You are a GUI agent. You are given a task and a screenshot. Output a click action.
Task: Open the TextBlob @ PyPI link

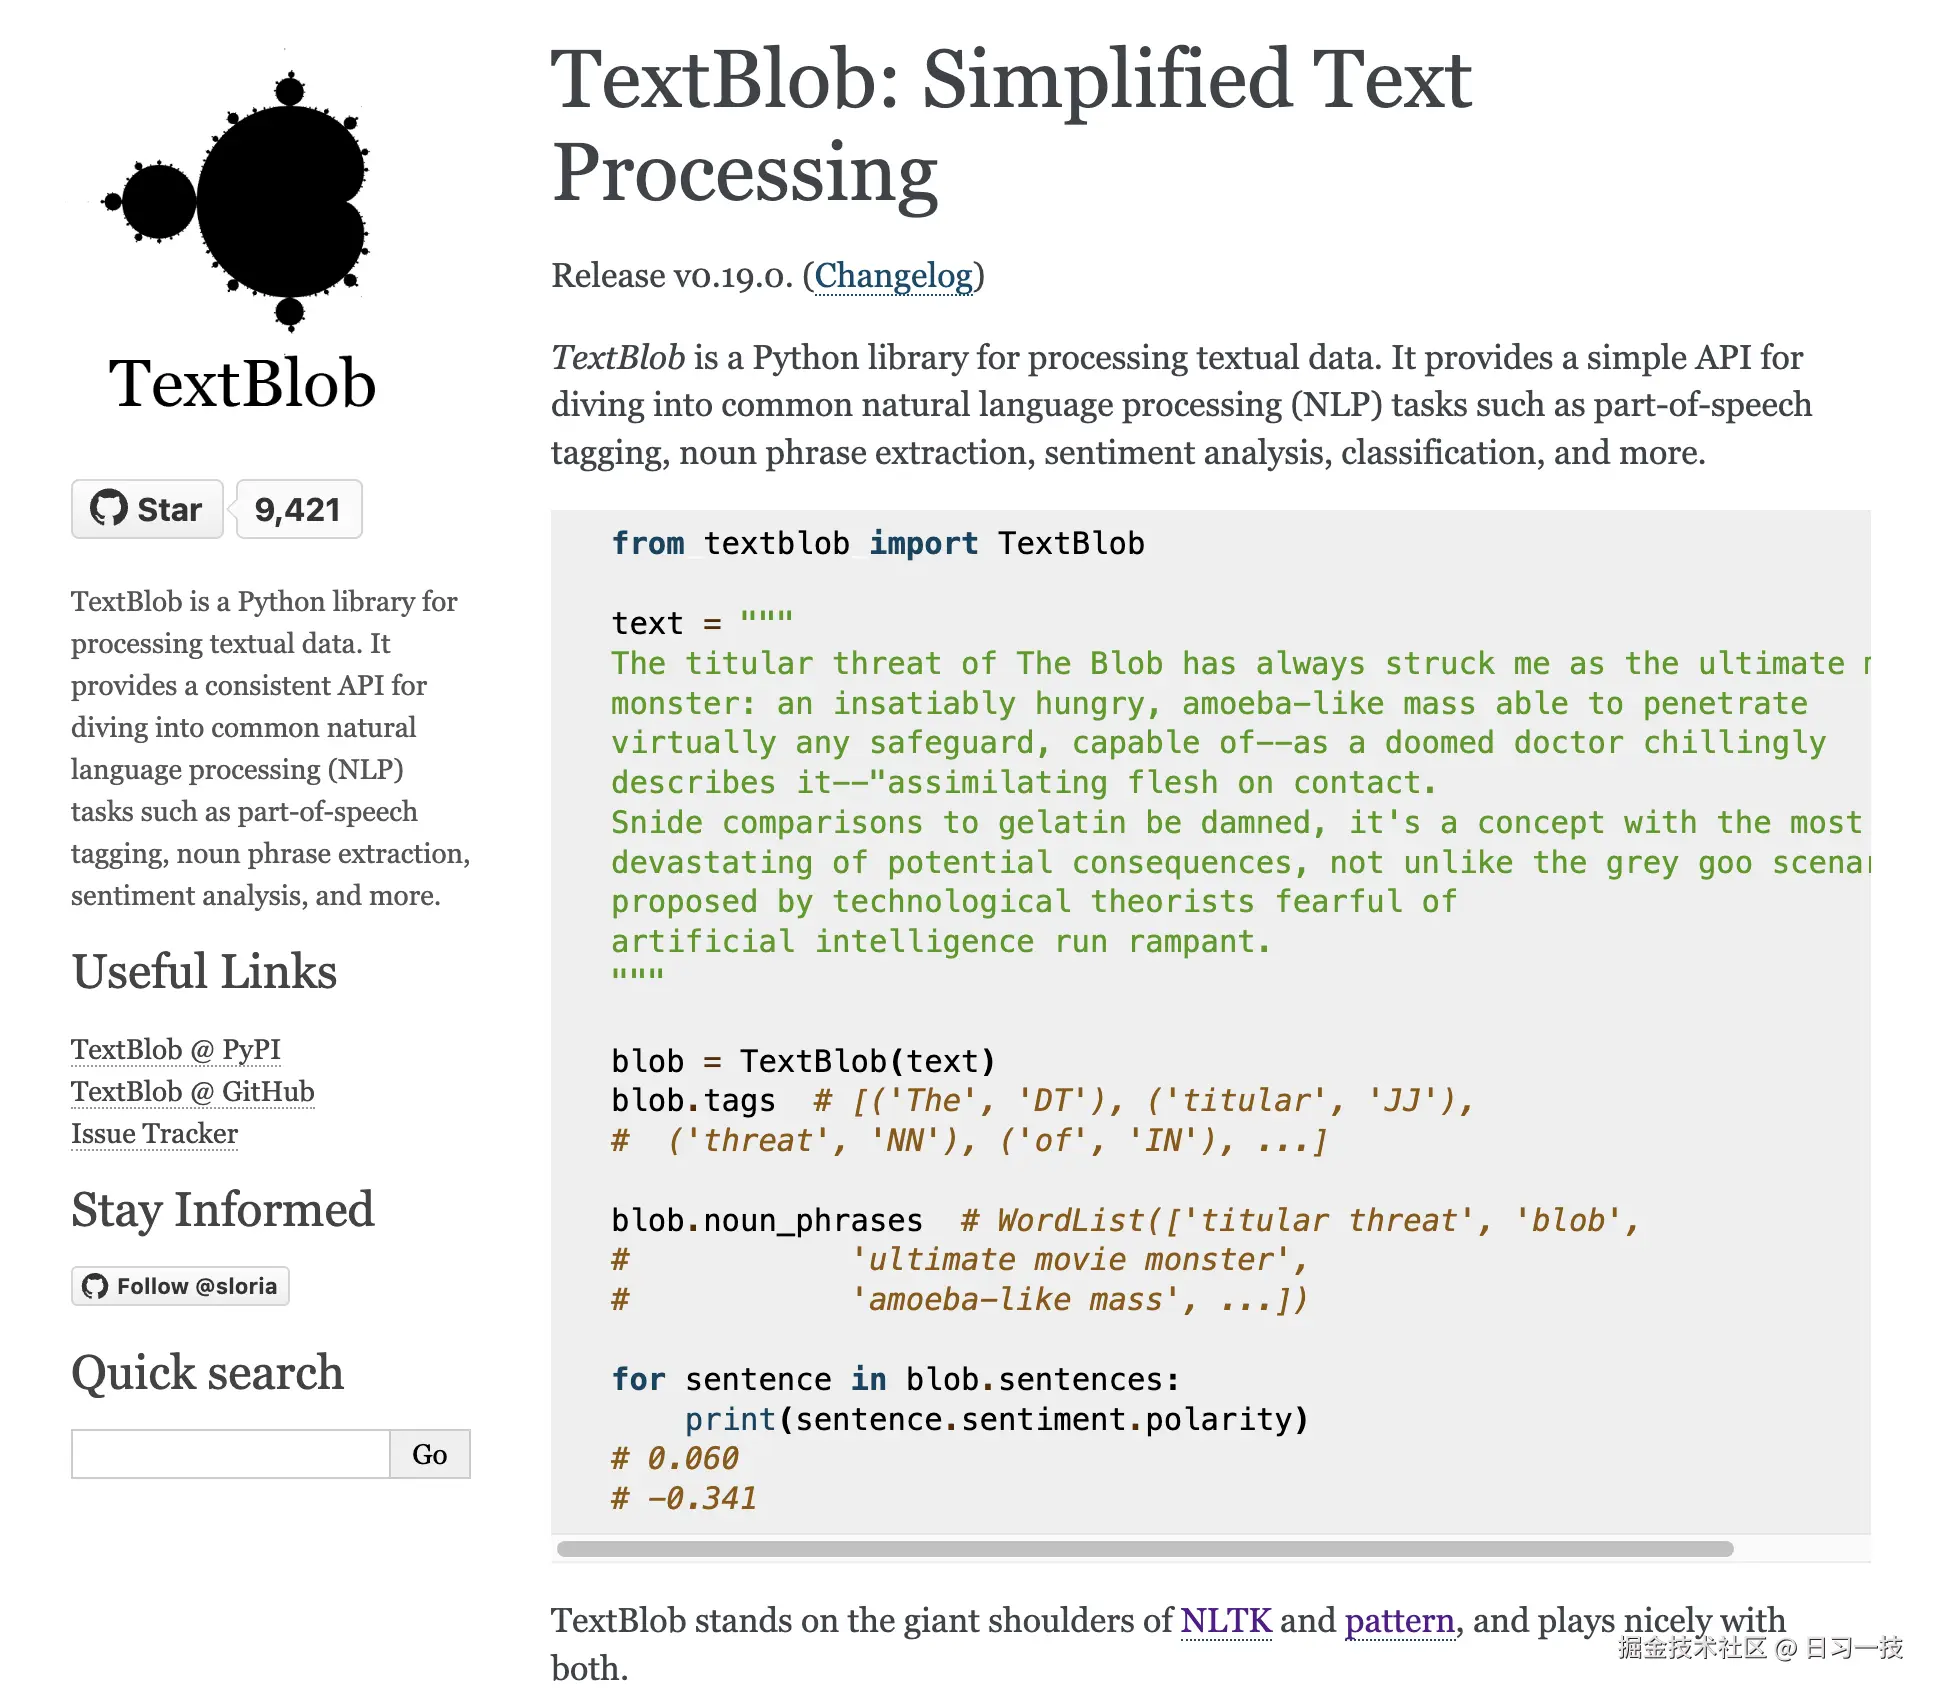[x=175, y=1049]
